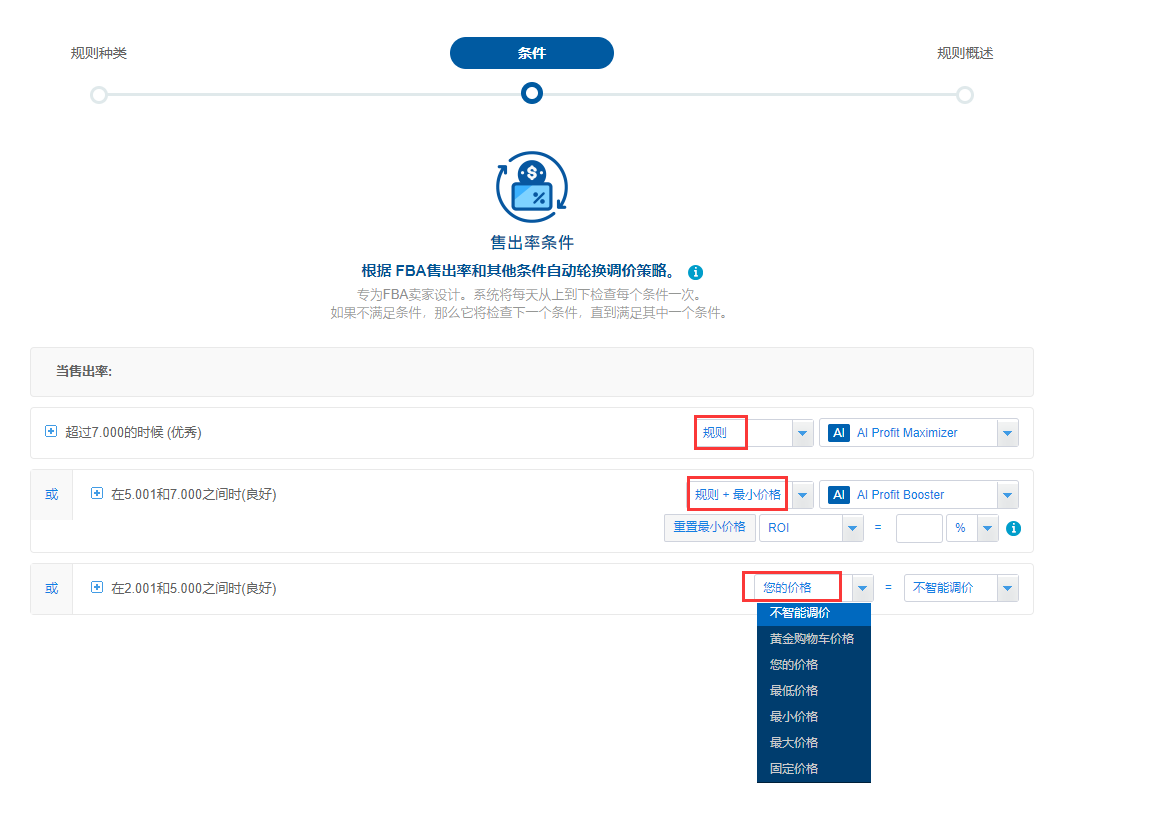Open the 规则 dropdown arrow in first row

[802, 433]
